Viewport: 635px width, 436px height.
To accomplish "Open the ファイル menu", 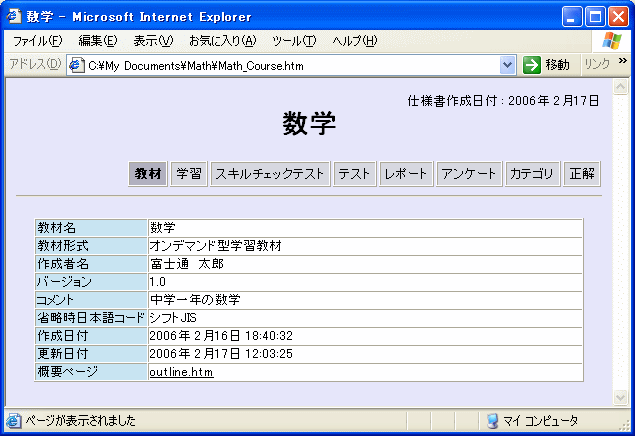I will click(x=37, y=41).
